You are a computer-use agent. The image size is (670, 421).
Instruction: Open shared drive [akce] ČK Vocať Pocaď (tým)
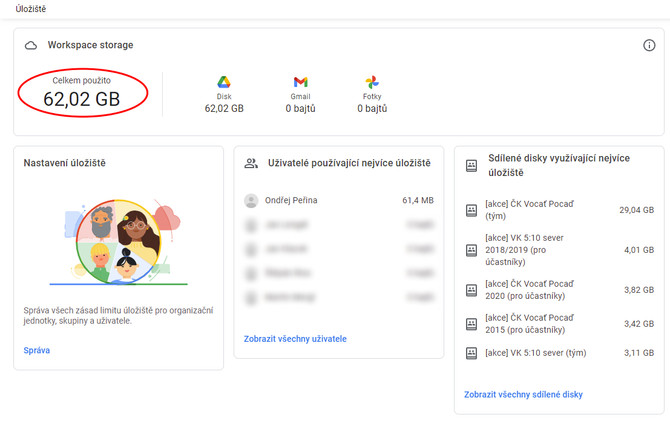[529, 210]
